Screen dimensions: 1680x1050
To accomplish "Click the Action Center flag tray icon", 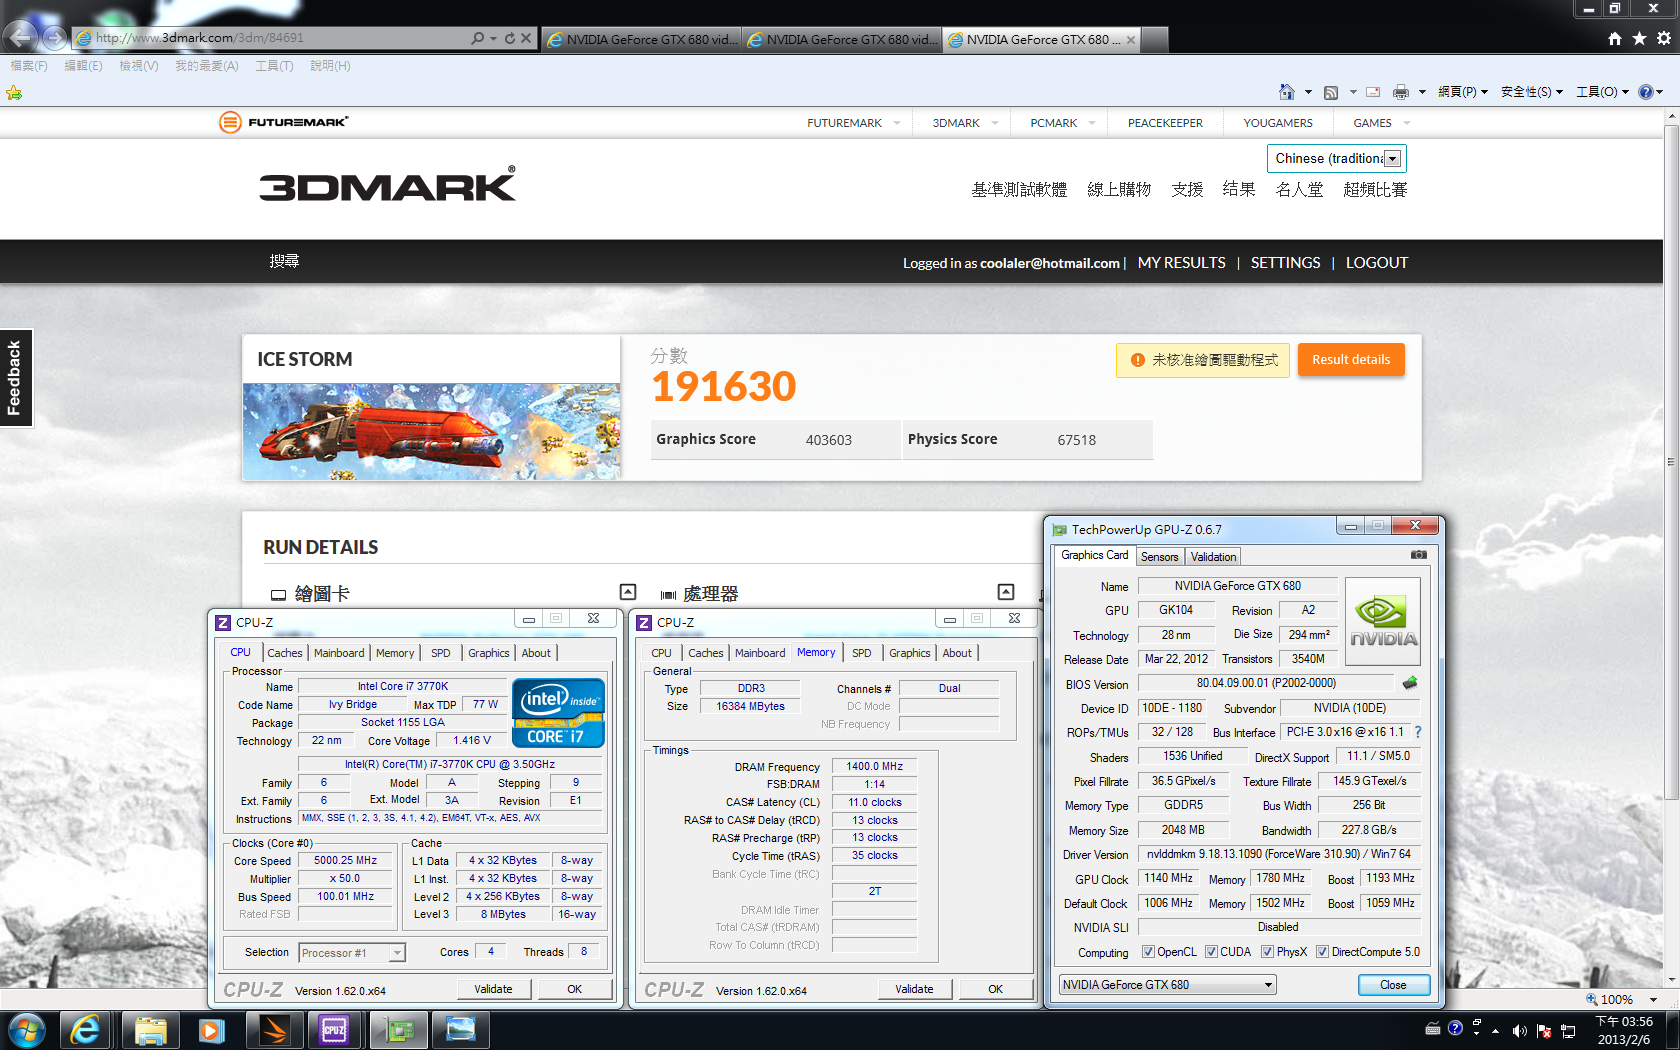I will [x=1544, y=1031].
